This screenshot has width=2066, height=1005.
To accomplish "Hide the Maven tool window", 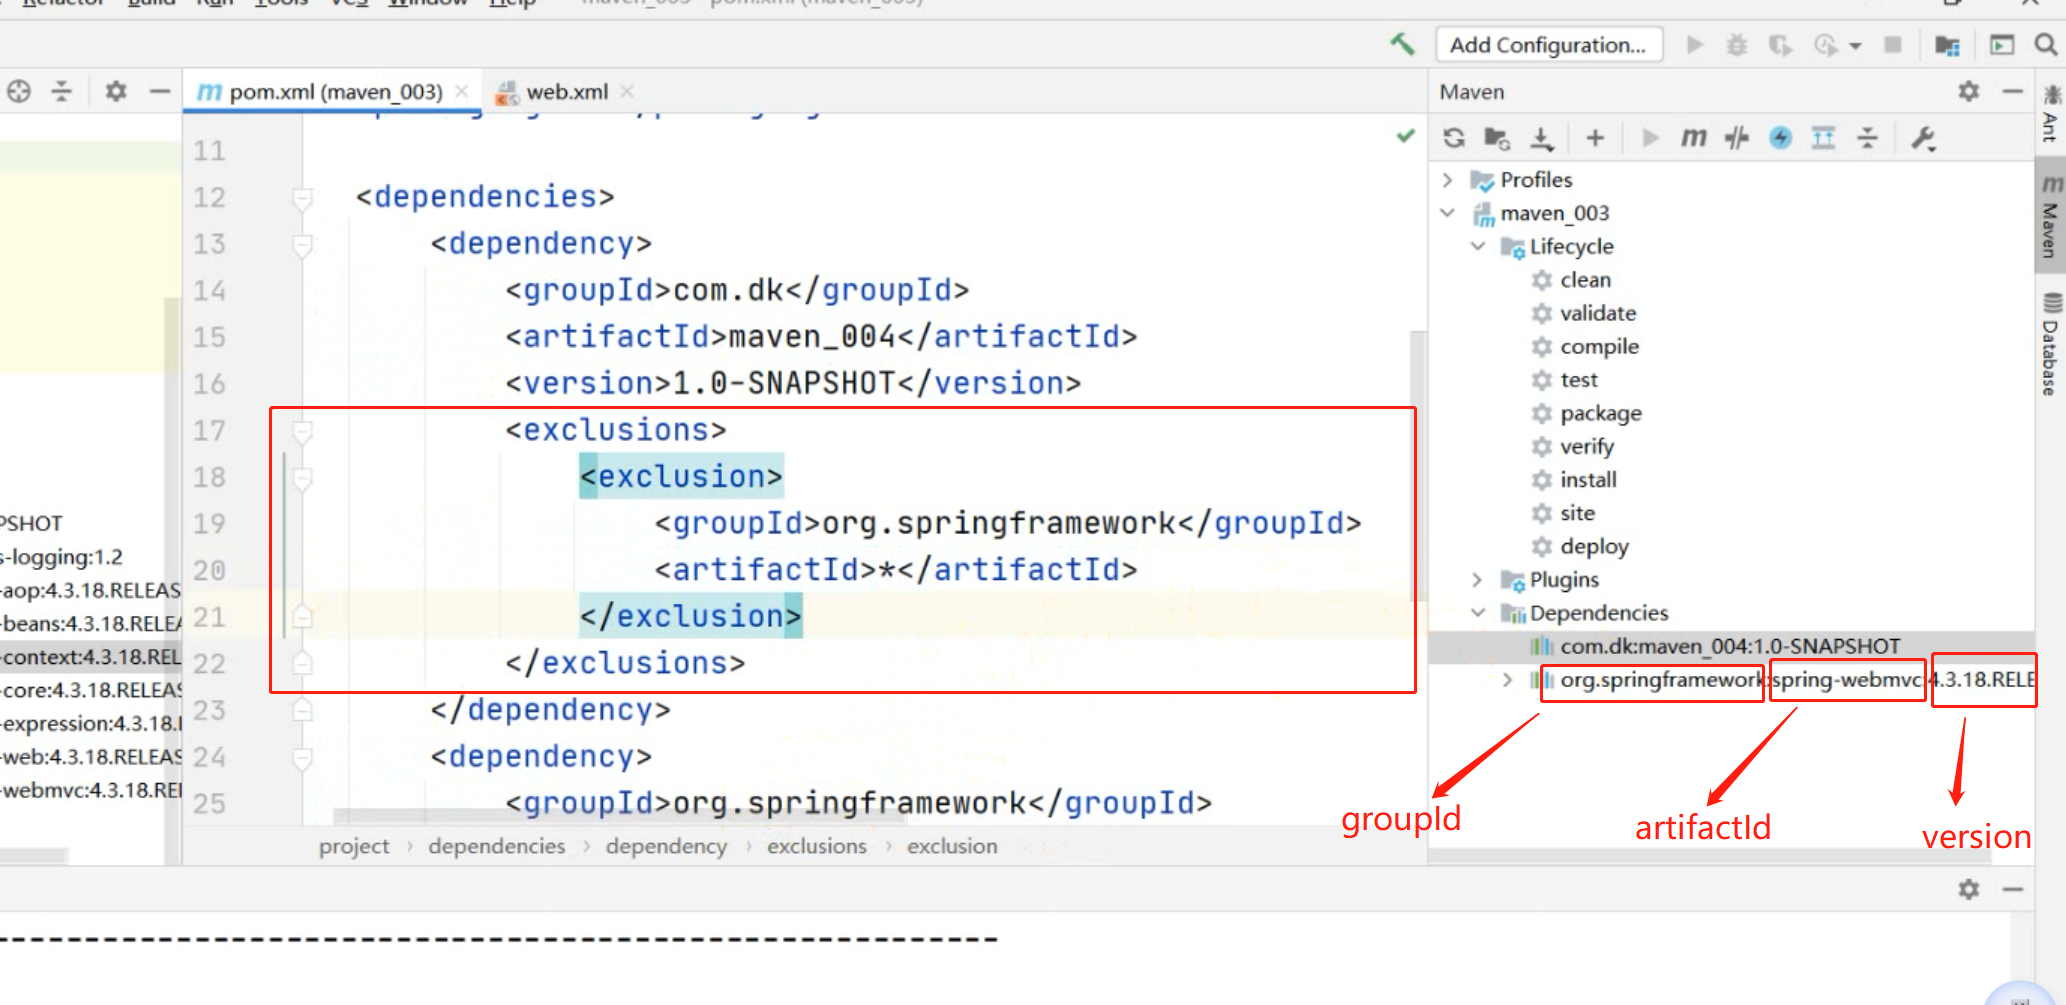I will pos(2013,91).
